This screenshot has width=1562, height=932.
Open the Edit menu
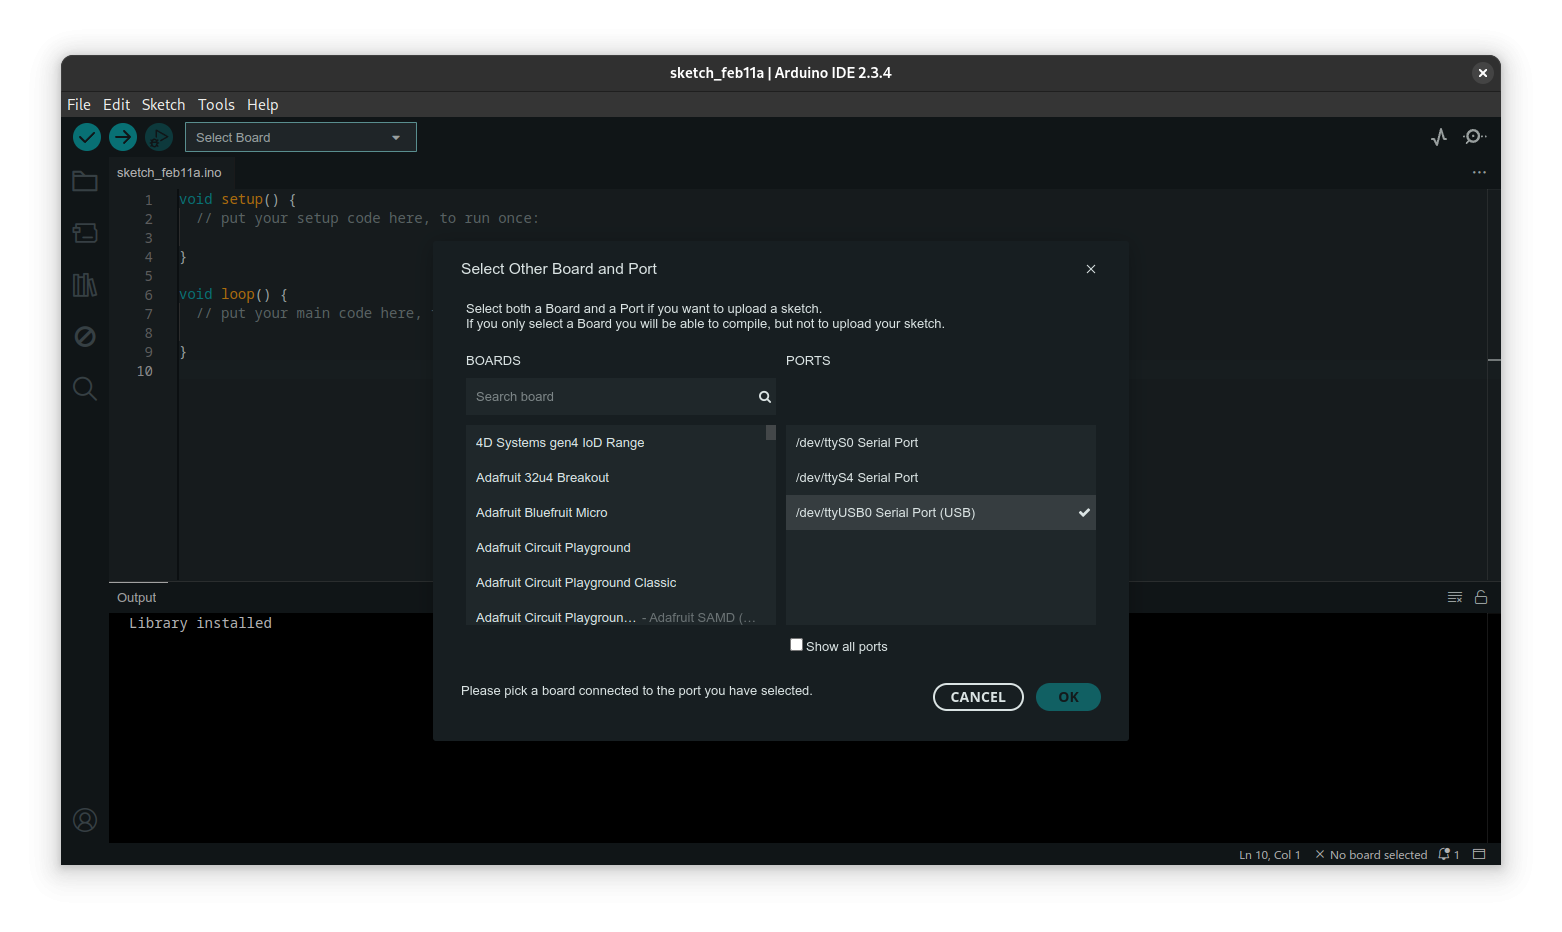coord(116,104)
